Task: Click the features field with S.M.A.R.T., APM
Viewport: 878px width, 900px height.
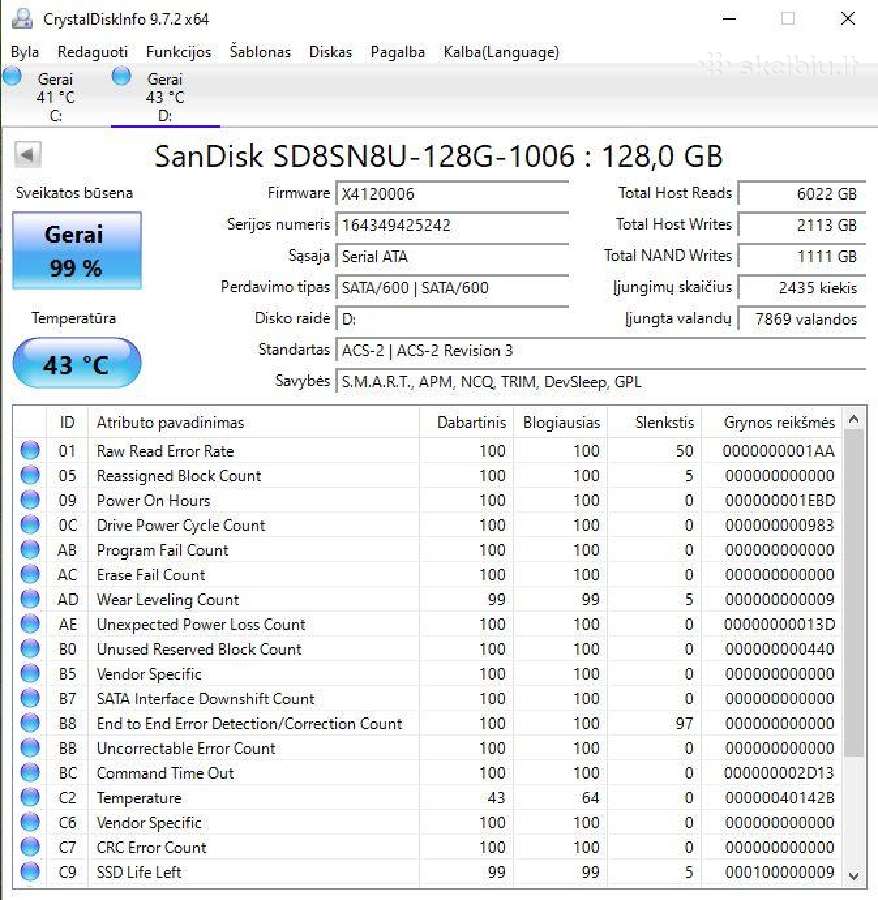Action: pos(600,382)
